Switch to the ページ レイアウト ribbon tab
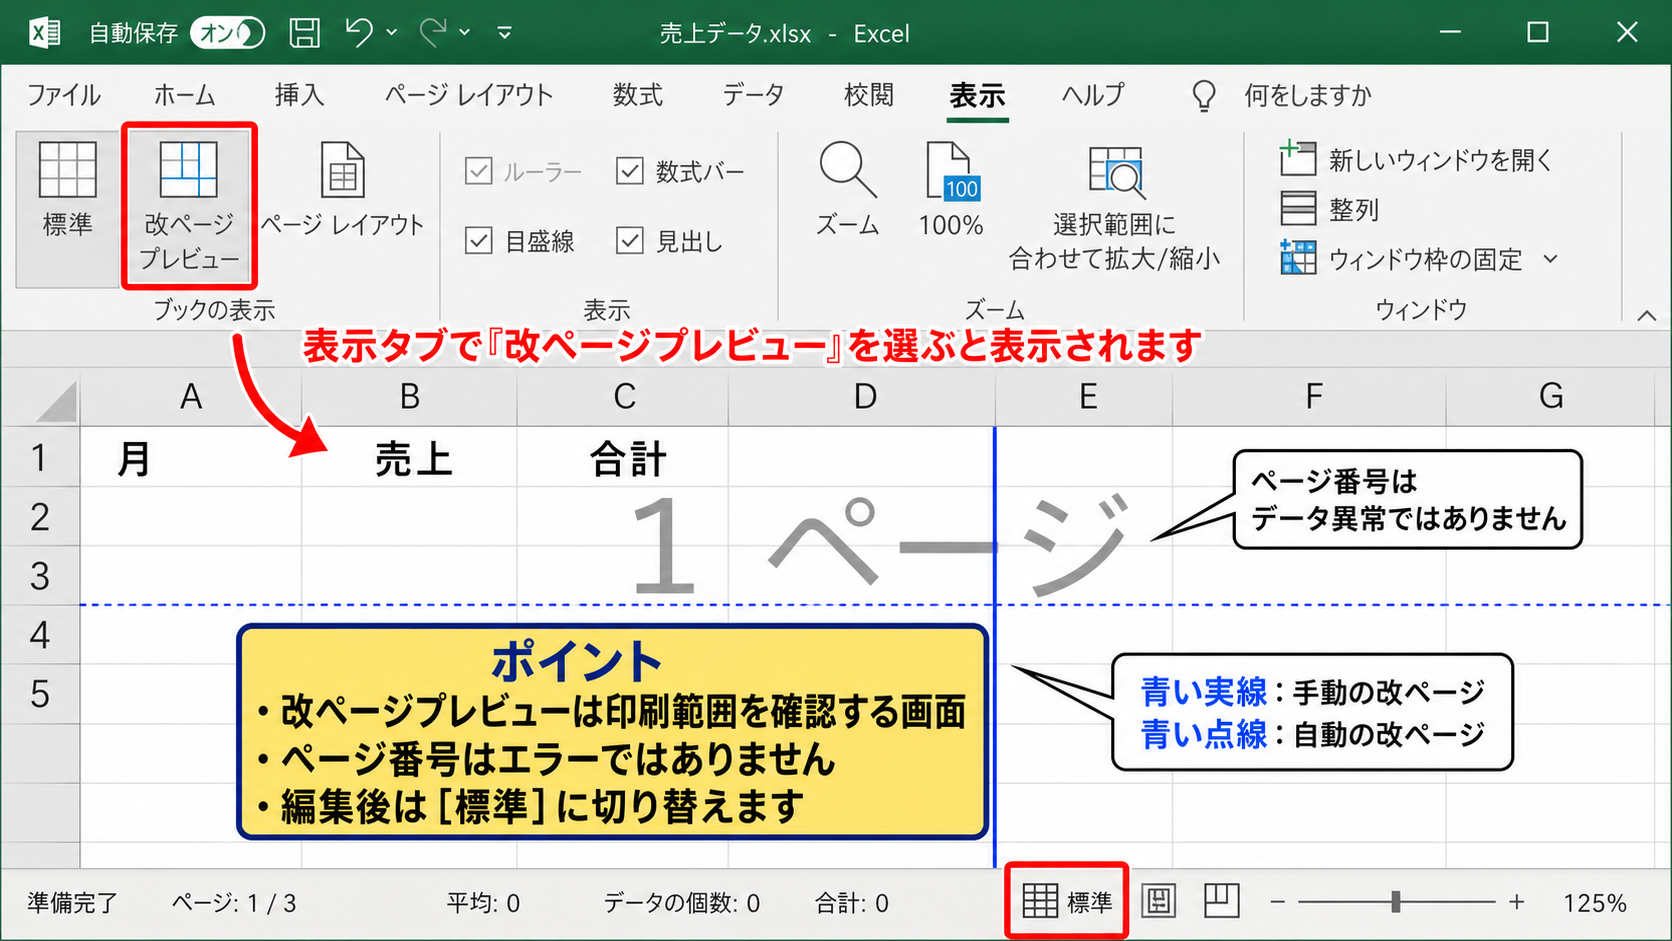 pyautogui.click(x=468, y=95)
